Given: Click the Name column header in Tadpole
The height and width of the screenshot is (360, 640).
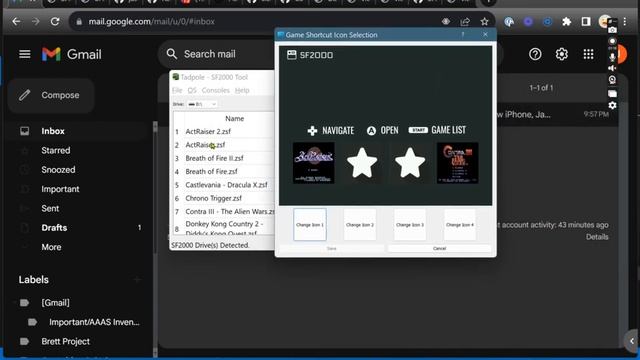Looking at the screenshot, I should pos(234,118).
